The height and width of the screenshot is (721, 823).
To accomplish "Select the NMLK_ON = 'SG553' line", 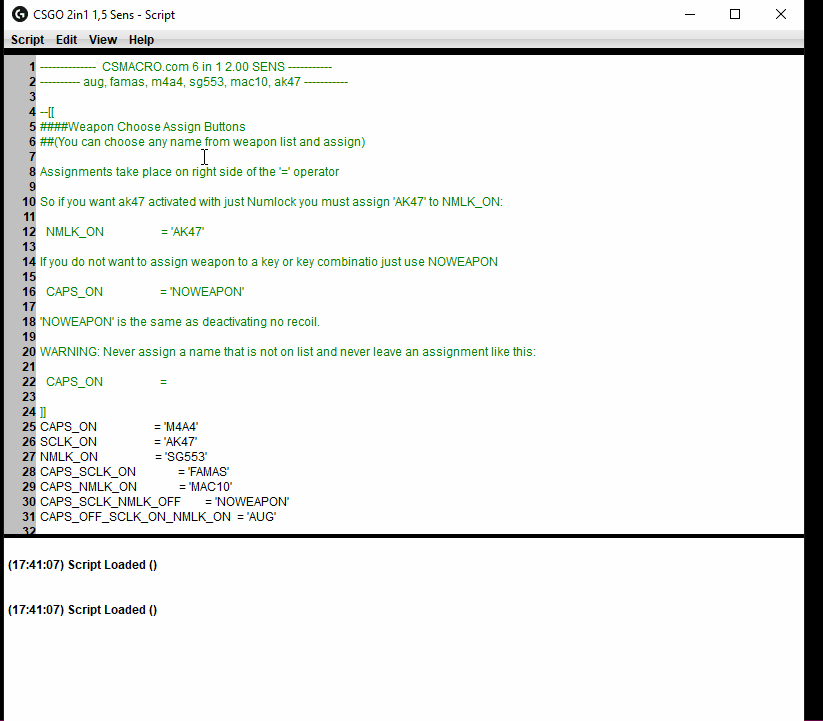I will tap(123, 457).
